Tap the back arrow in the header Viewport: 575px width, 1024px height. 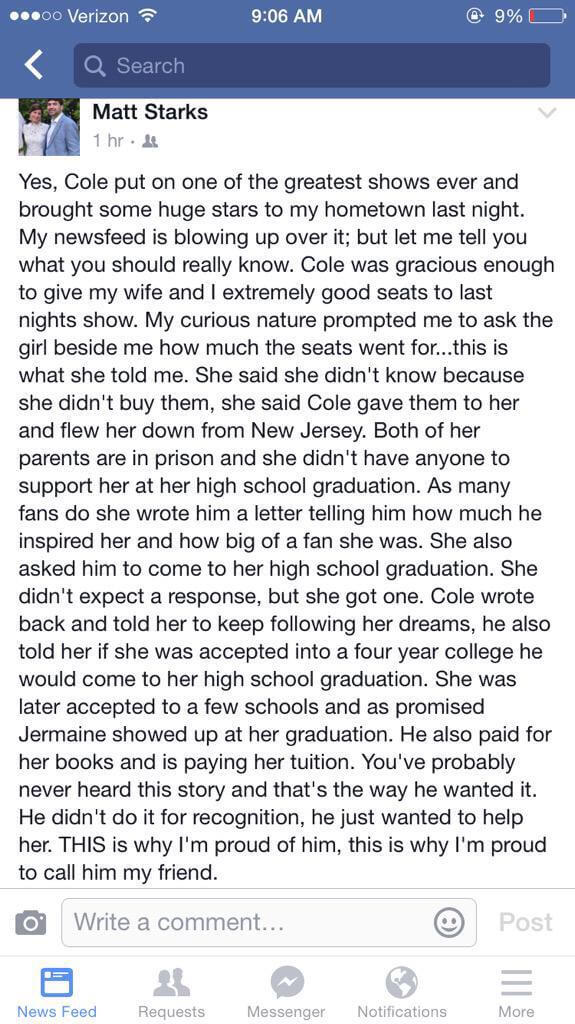point(33,65)
